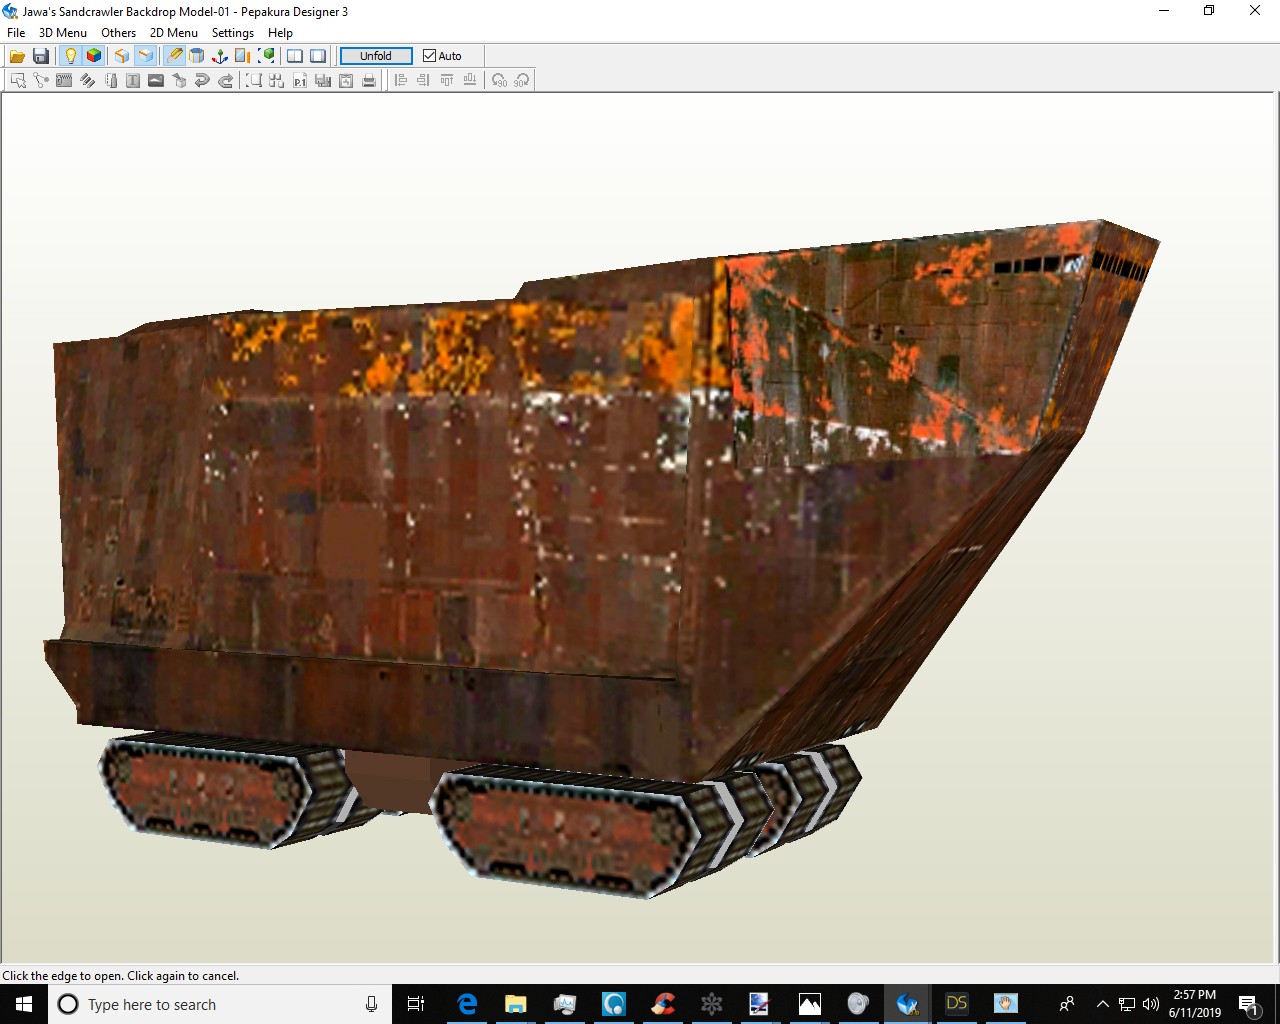Click the Unfold button
This screenshot has width=1280, height=1024.
(x=376, y=56)
